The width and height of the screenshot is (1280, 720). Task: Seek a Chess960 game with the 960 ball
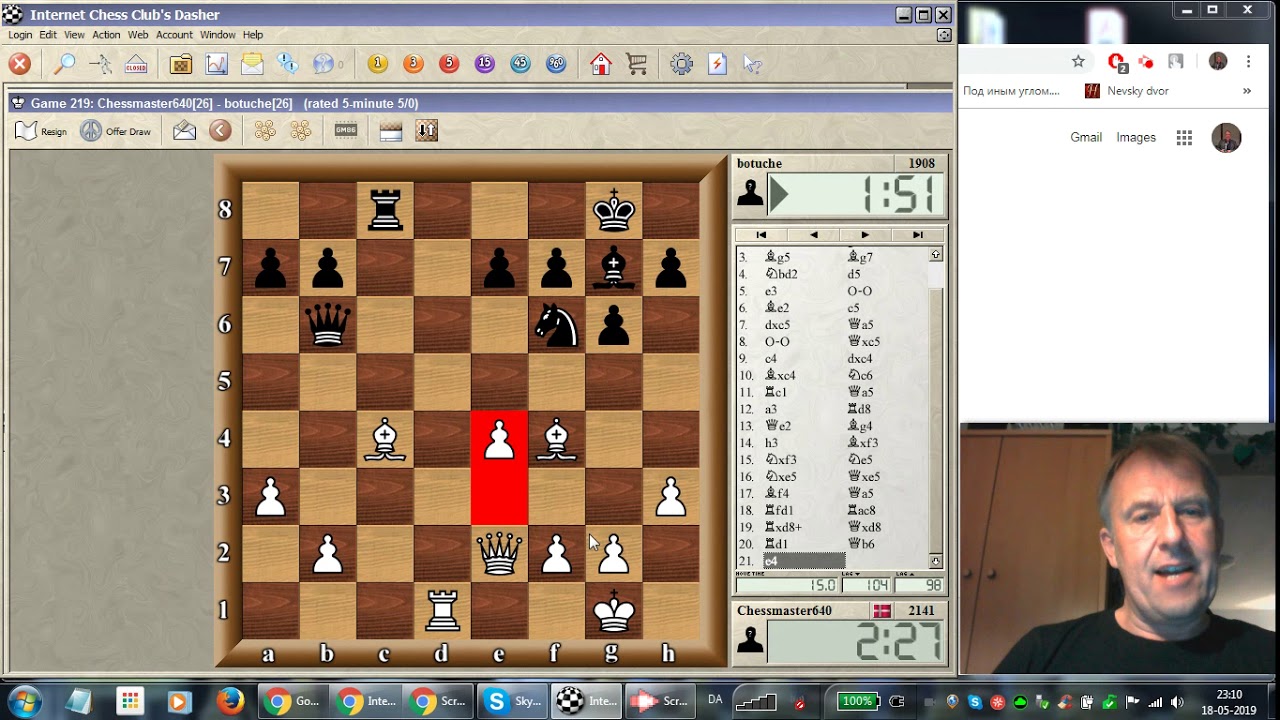click(x=556, y=64)
